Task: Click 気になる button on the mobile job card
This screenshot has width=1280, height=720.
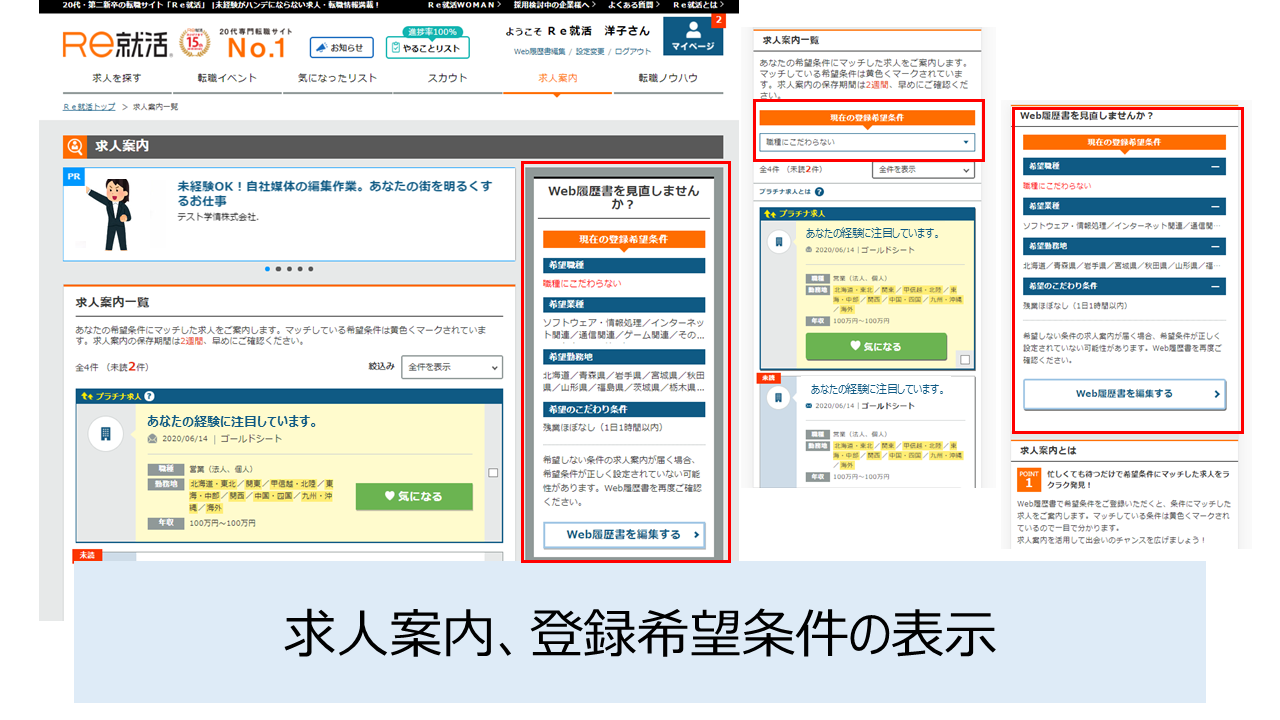Action: click(876, 346)
